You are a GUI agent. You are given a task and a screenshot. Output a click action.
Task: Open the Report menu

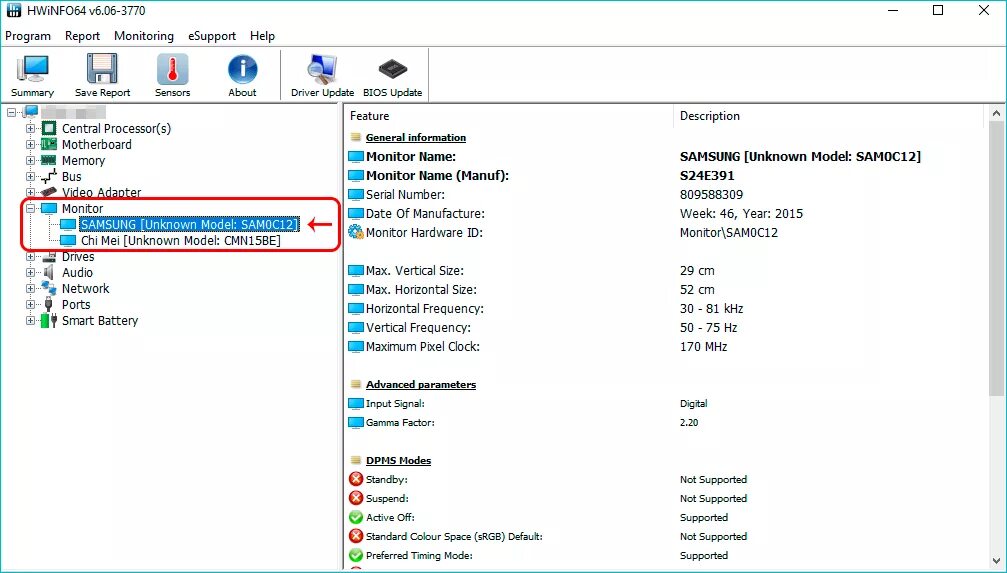click(82, 36)
